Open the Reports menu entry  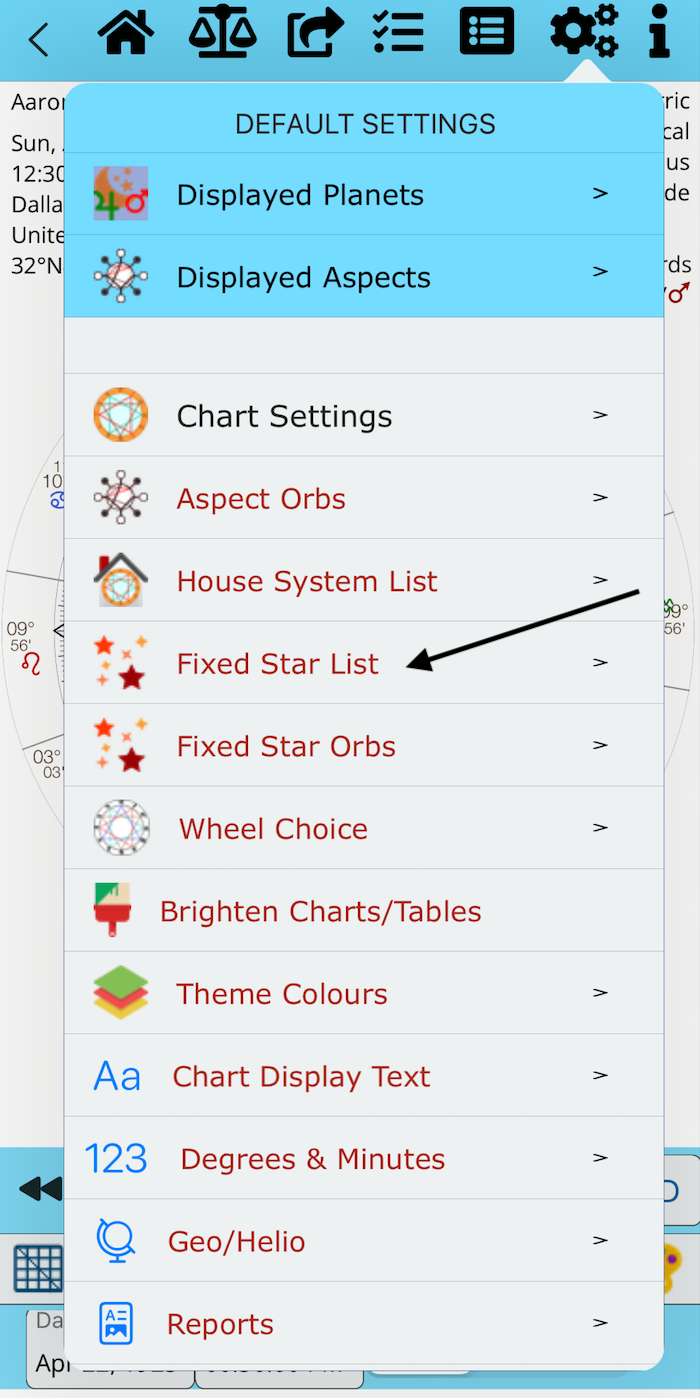click(220, 1324)
